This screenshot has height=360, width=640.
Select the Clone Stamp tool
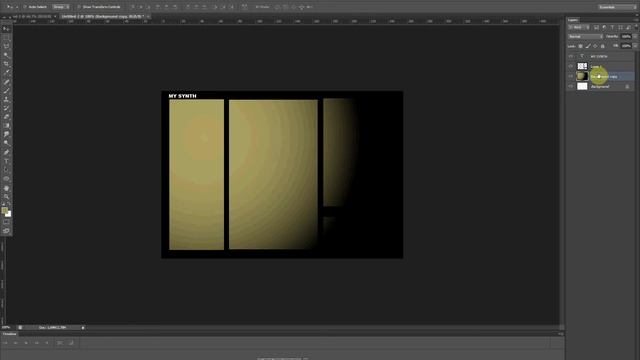pos(6,100)
